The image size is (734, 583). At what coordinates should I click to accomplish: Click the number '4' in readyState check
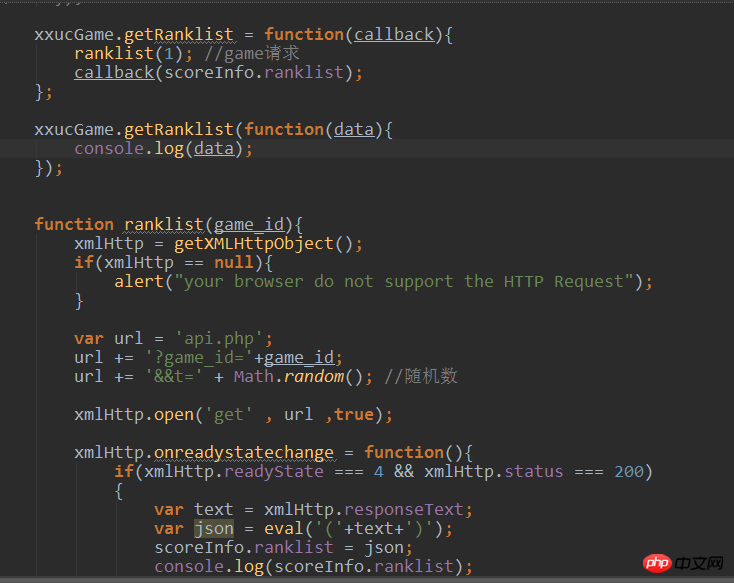pos(379,472)
